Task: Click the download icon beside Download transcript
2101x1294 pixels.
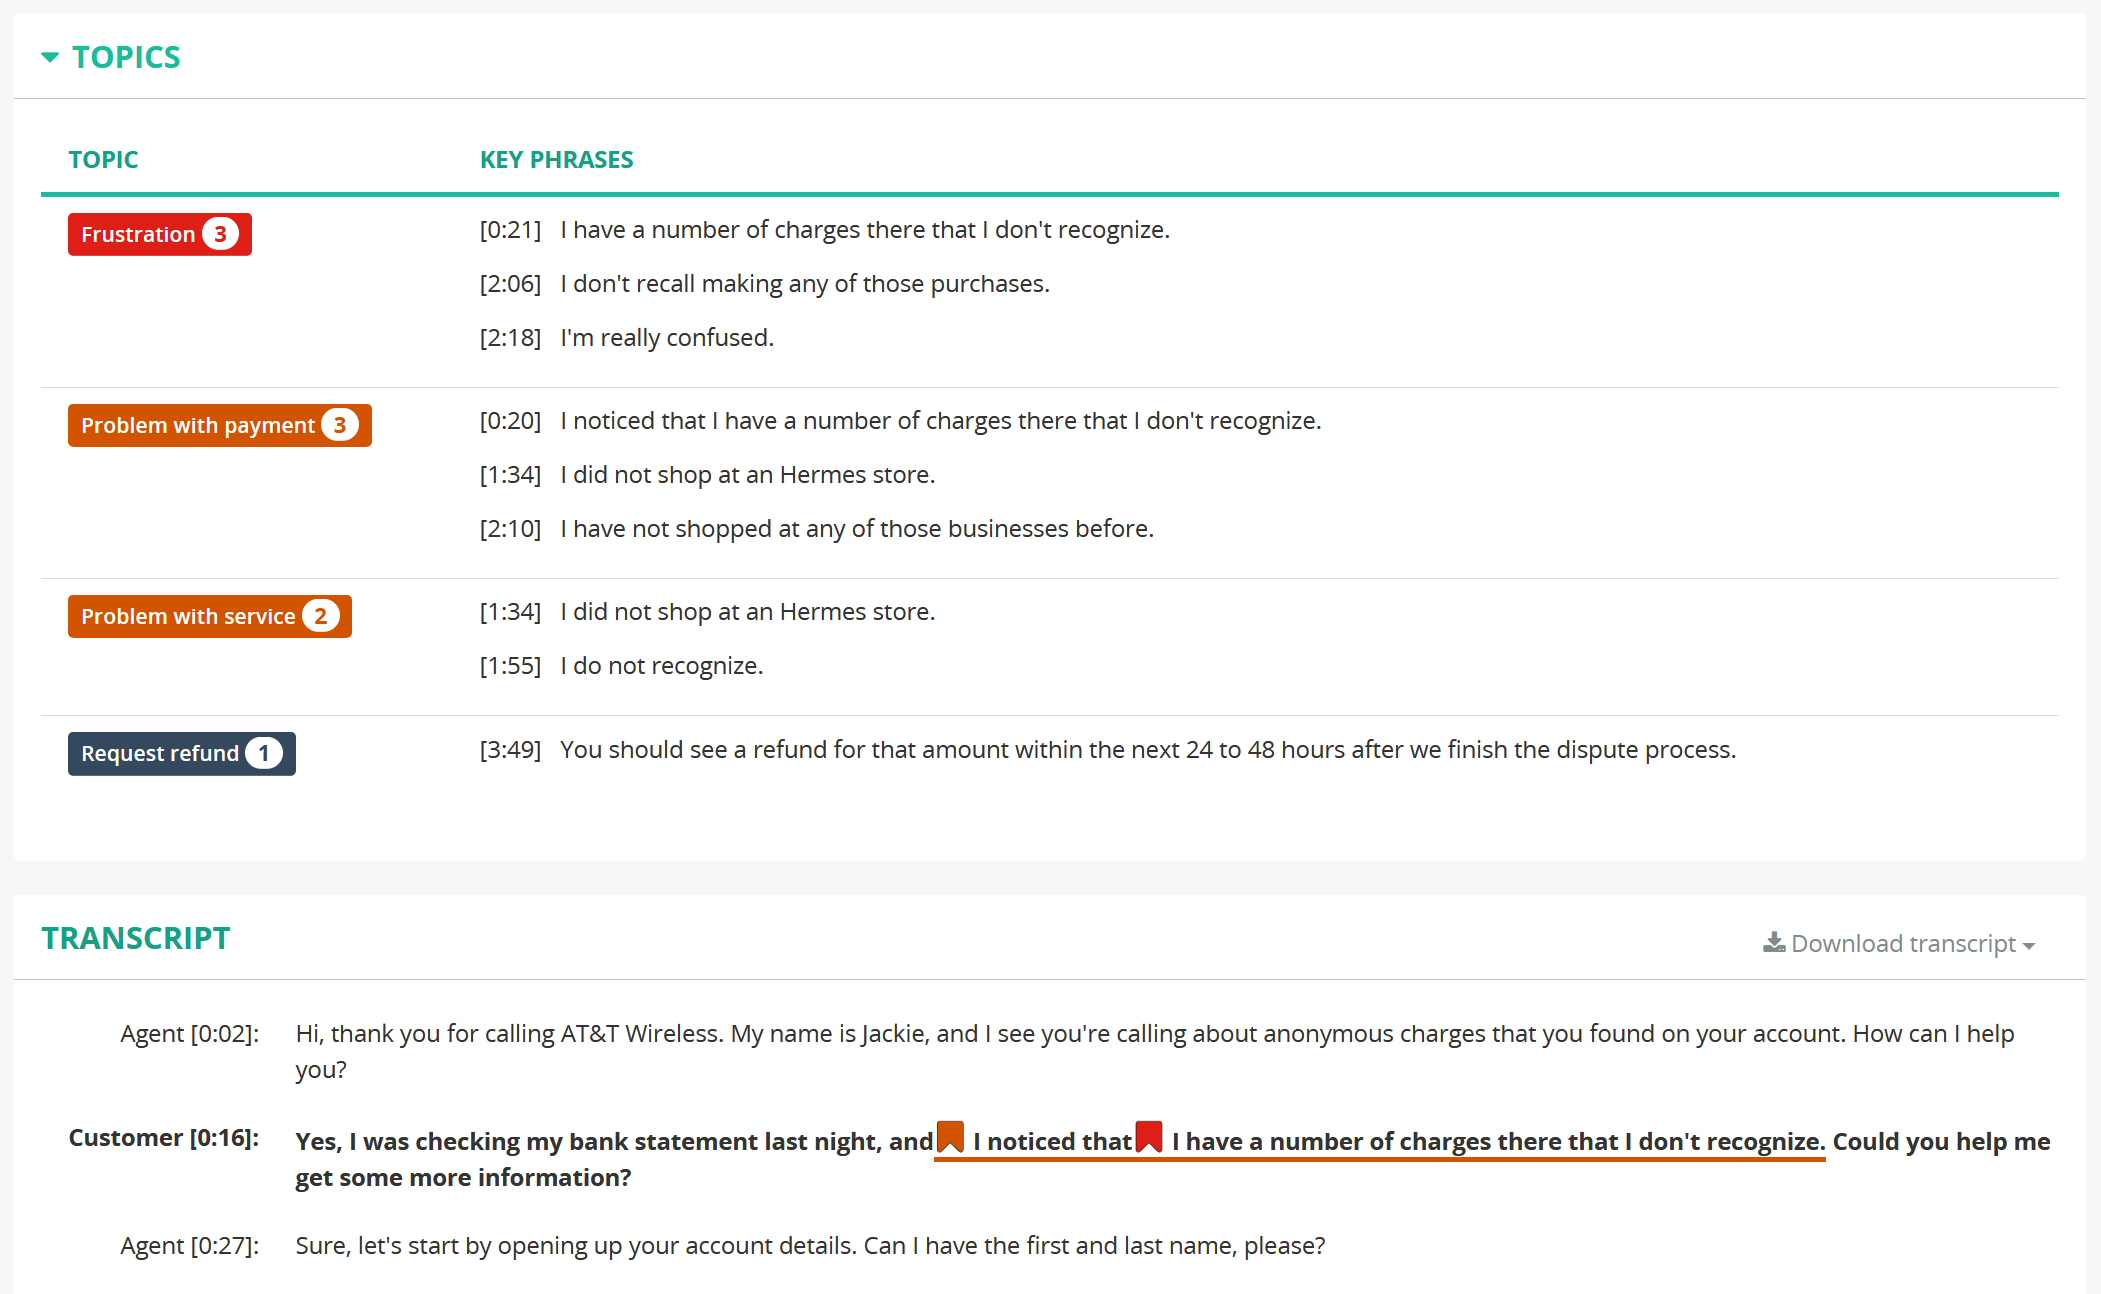Action: tap(1774, 941)
